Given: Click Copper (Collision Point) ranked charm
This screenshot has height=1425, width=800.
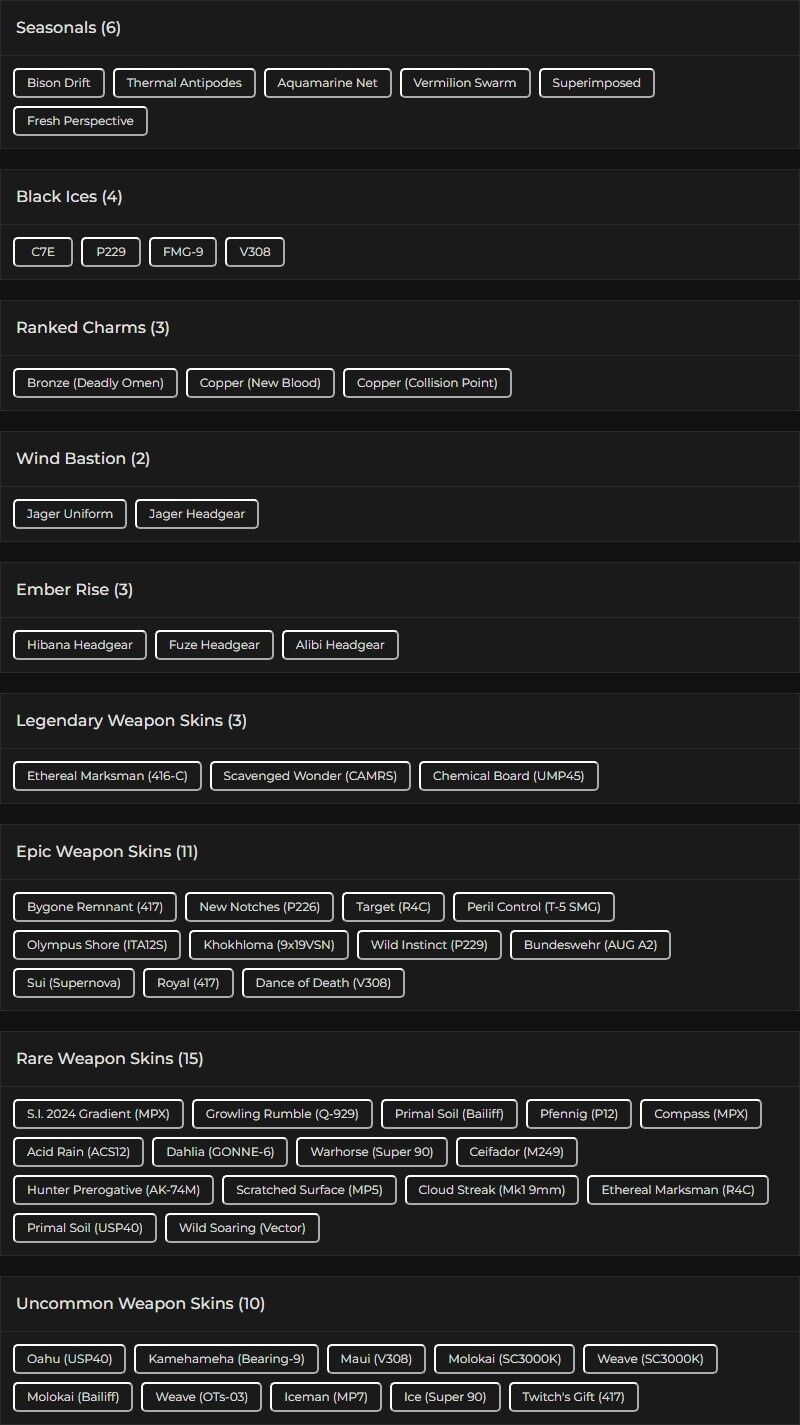Looking at the screenshot, I should coord(427,383).
